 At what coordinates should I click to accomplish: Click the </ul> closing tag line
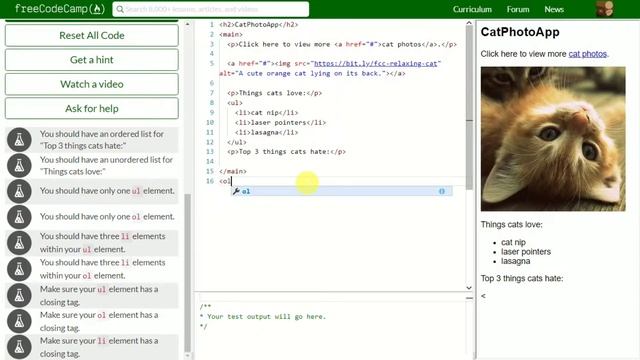(x=237, y=142)
